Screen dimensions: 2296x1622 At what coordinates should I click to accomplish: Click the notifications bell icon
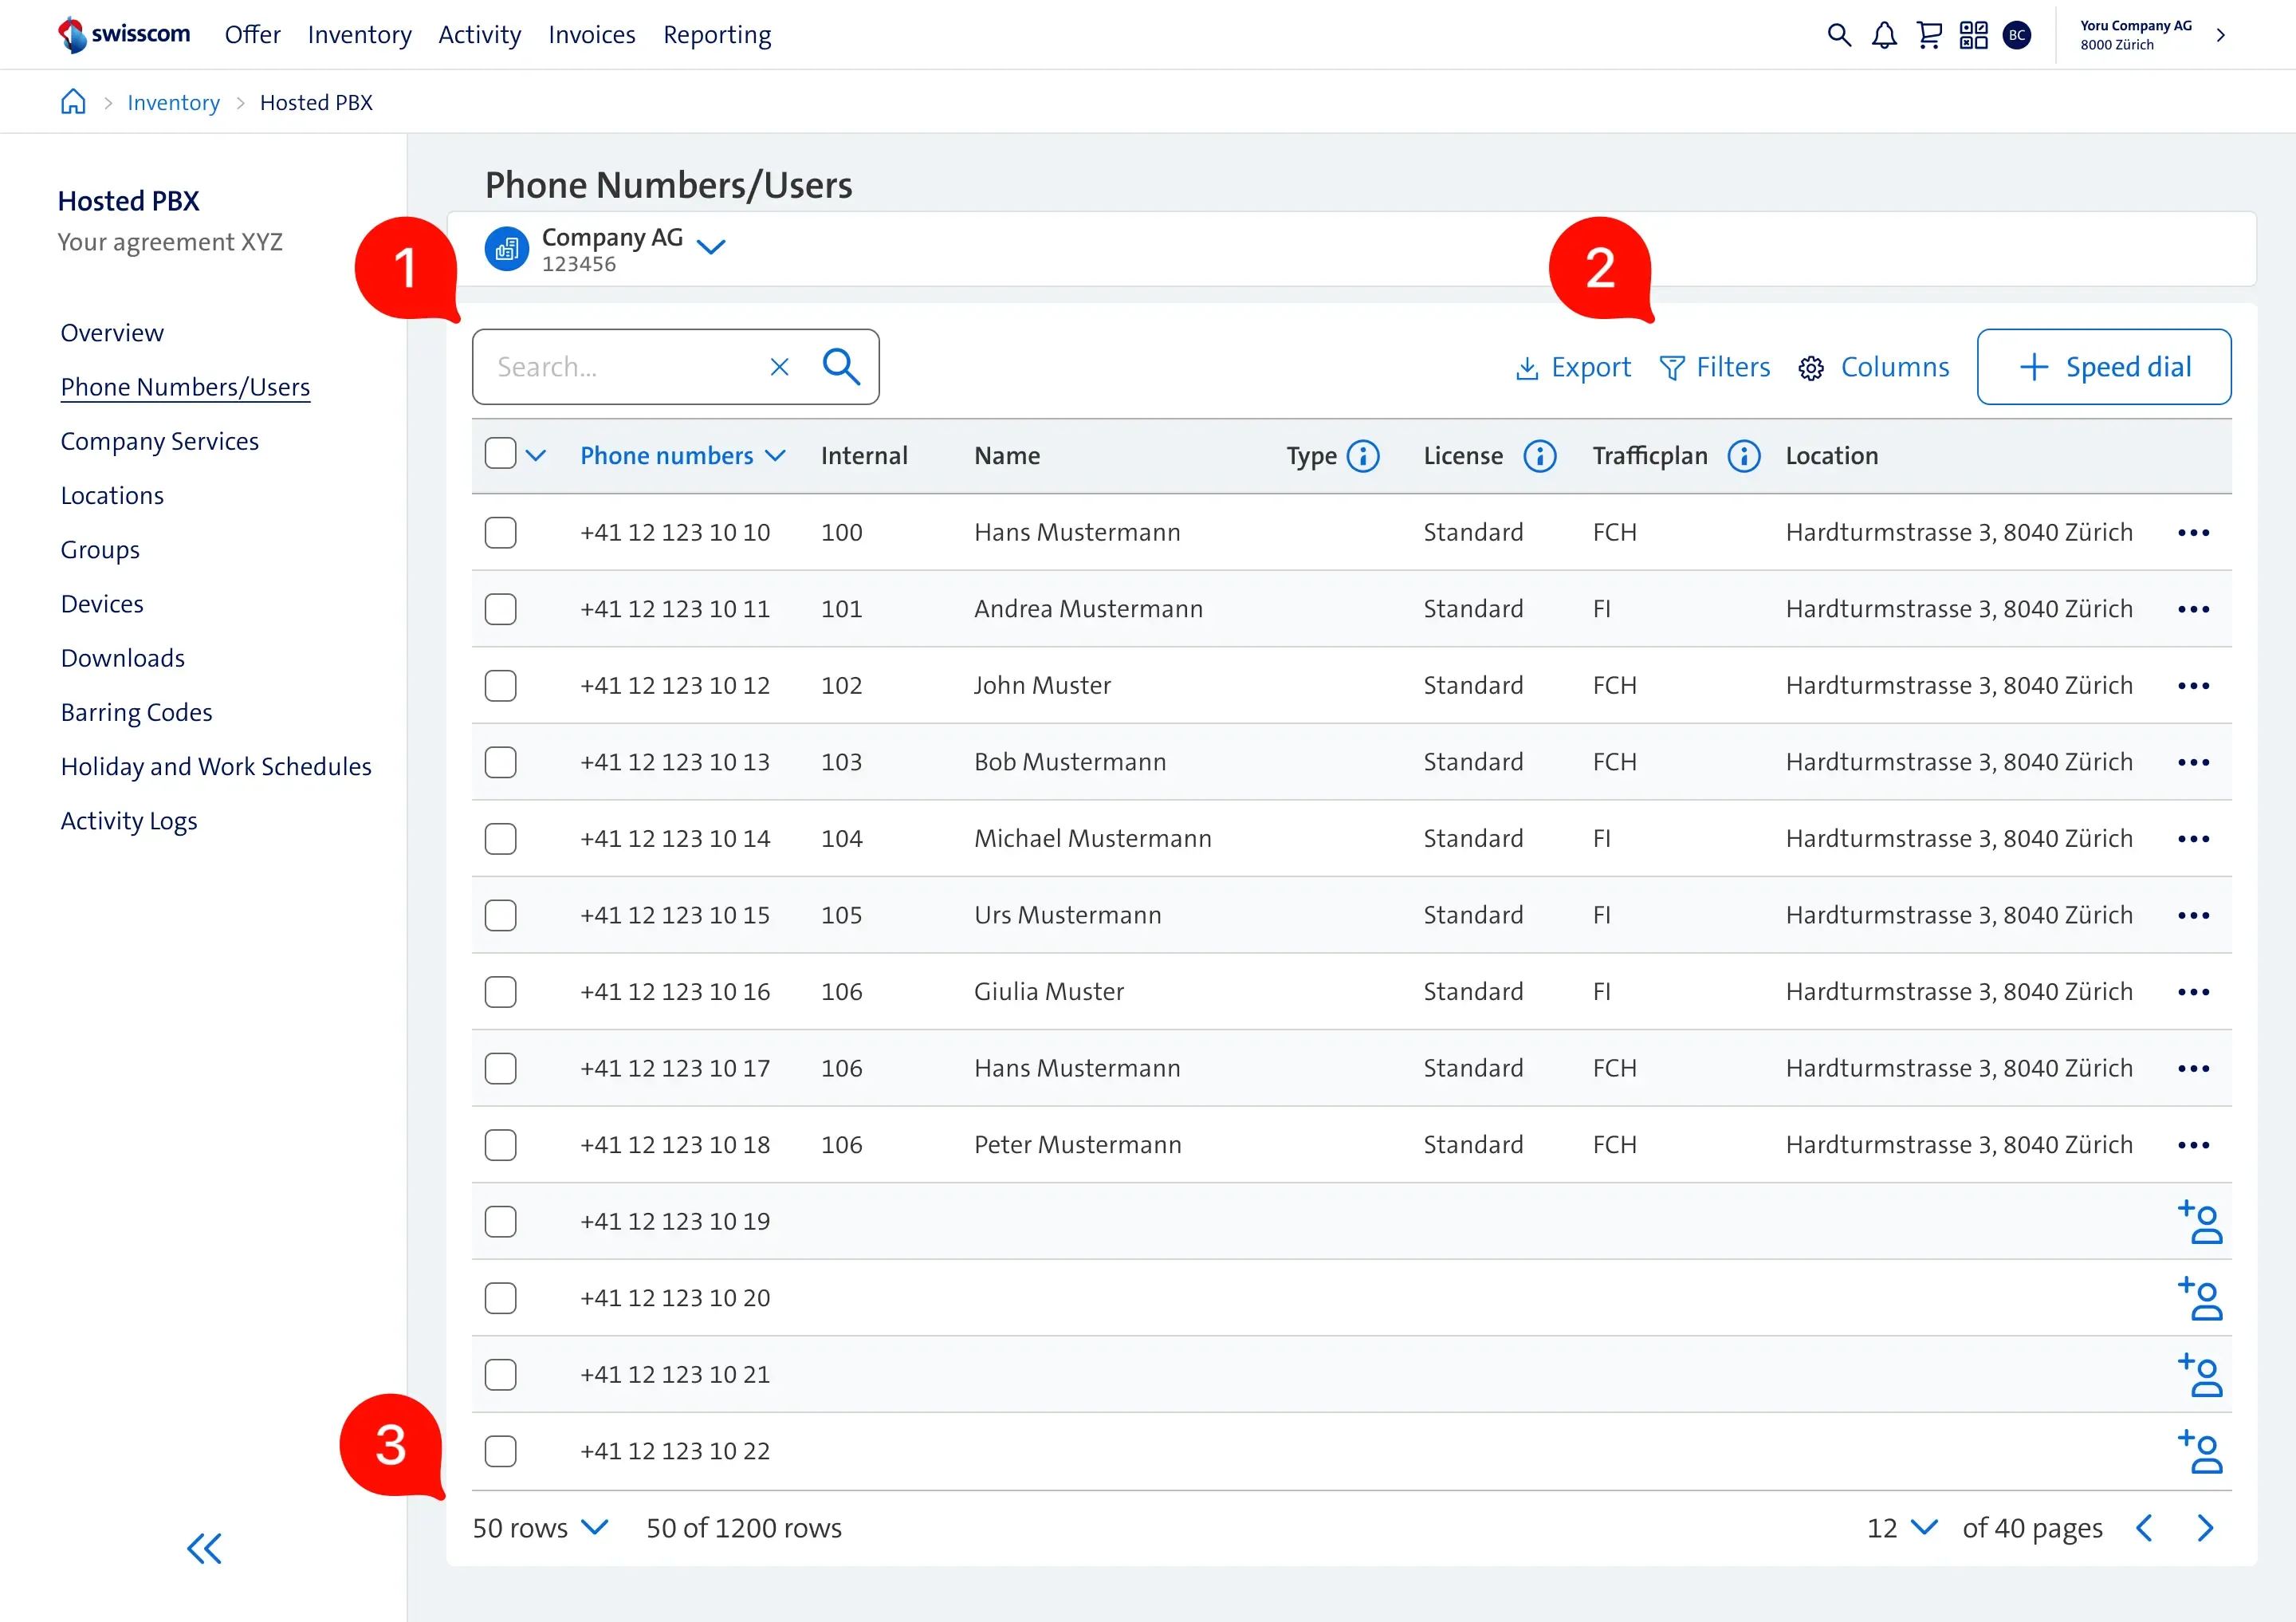pyautogui.click(x=1884, y=36)
